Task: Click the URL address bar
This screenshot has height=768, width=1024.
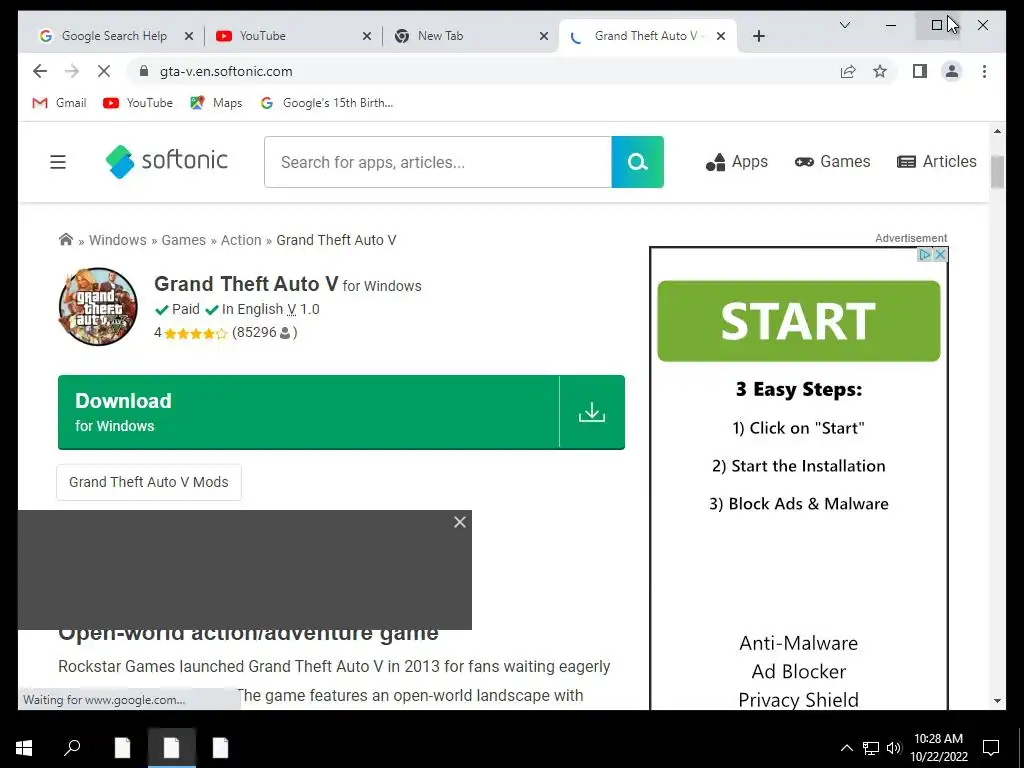Action: click(x=483, y=71)
